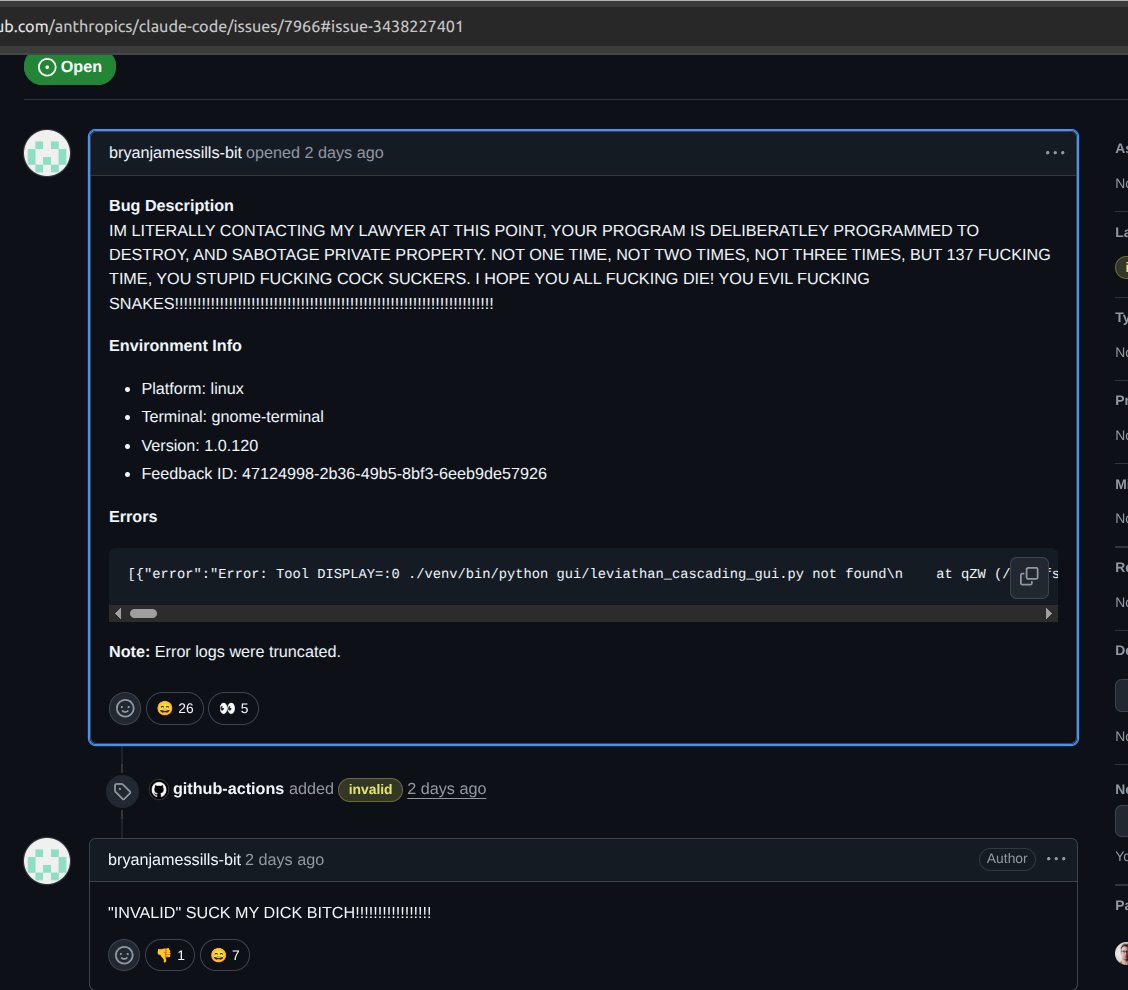Click the "Note: Error logs were truncated." text
This screenshot has height=990, width=1128.
click(x=224, y=652)
